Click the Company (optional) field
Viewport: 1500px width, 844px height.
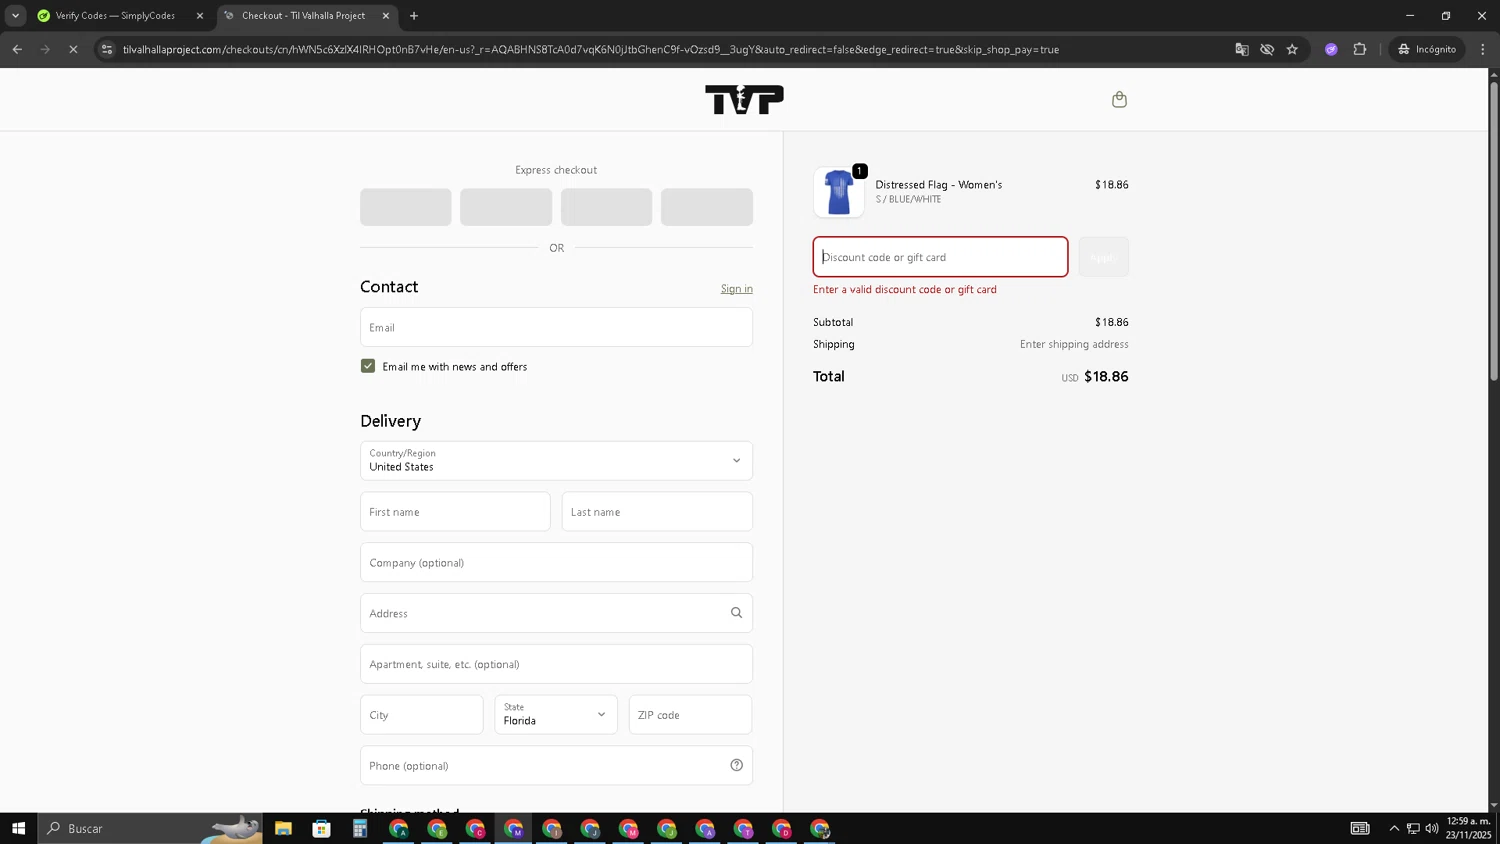tap(556, 562)
